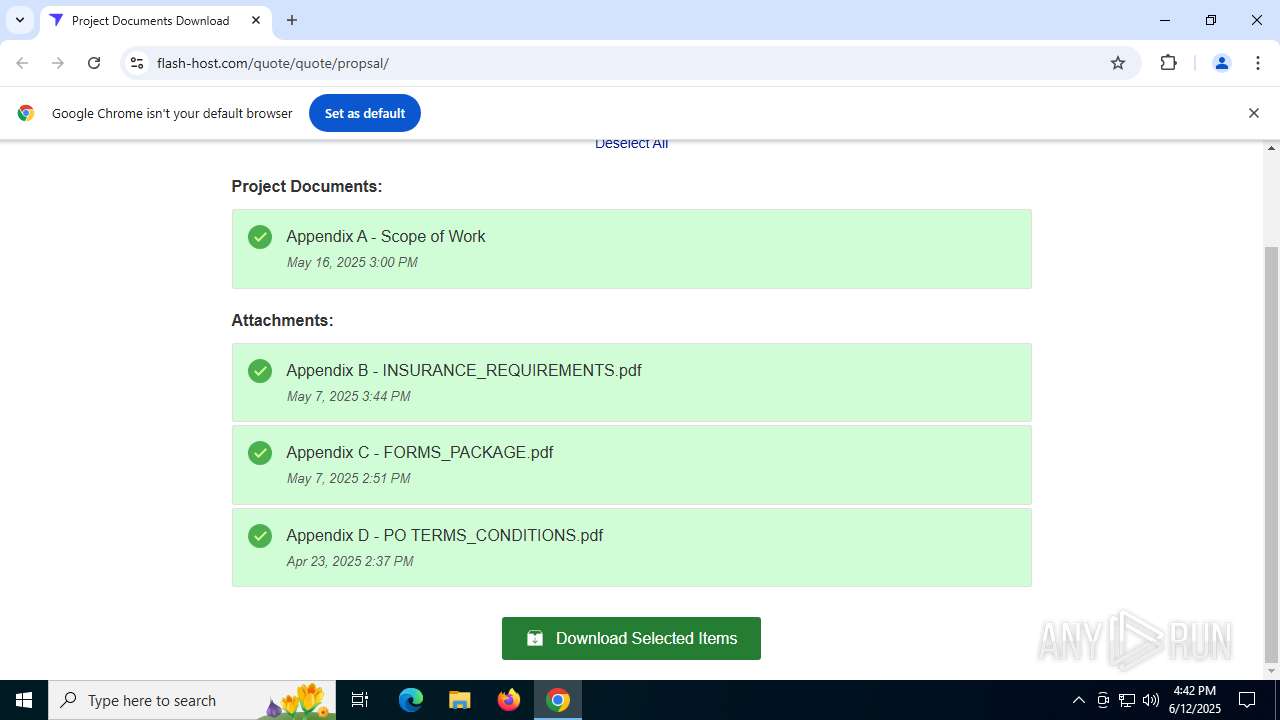Select the Appendix D - PO TERMS_CONDITIONS.pdf text
Screen dimensions: 1280x720
[445, 536]
